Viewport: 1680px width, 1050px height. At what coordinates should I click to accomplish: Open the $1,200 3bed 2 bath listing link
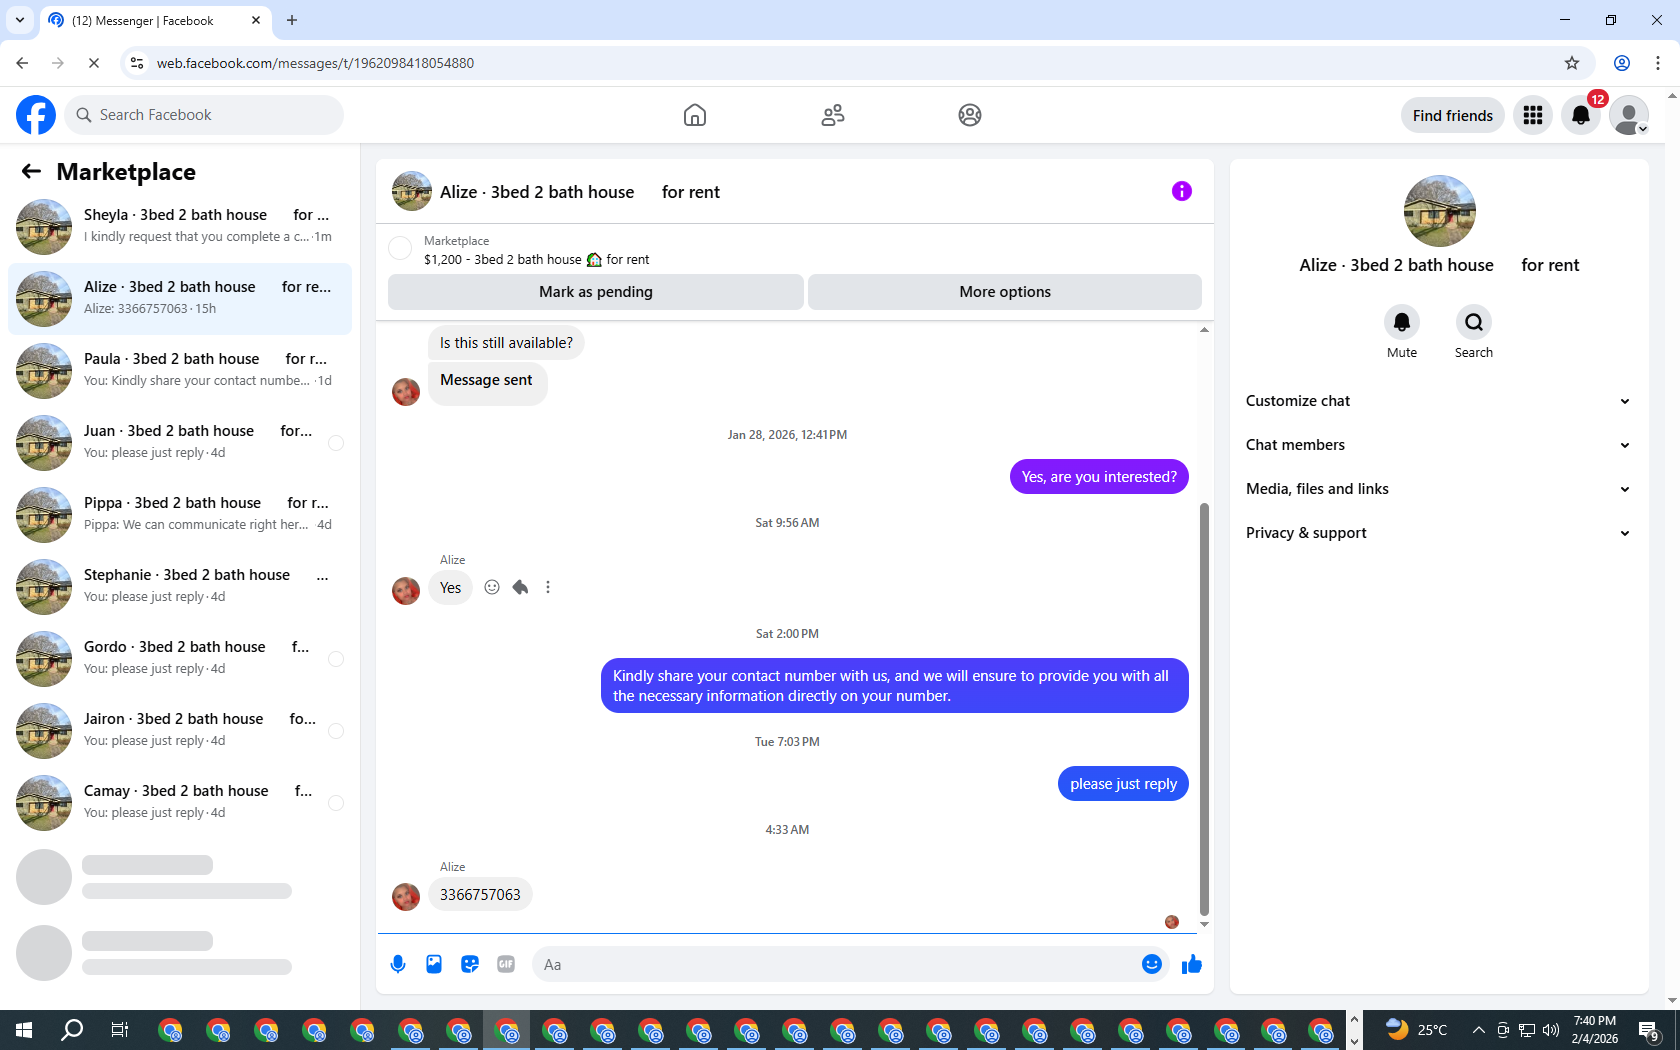click(536, 259)
